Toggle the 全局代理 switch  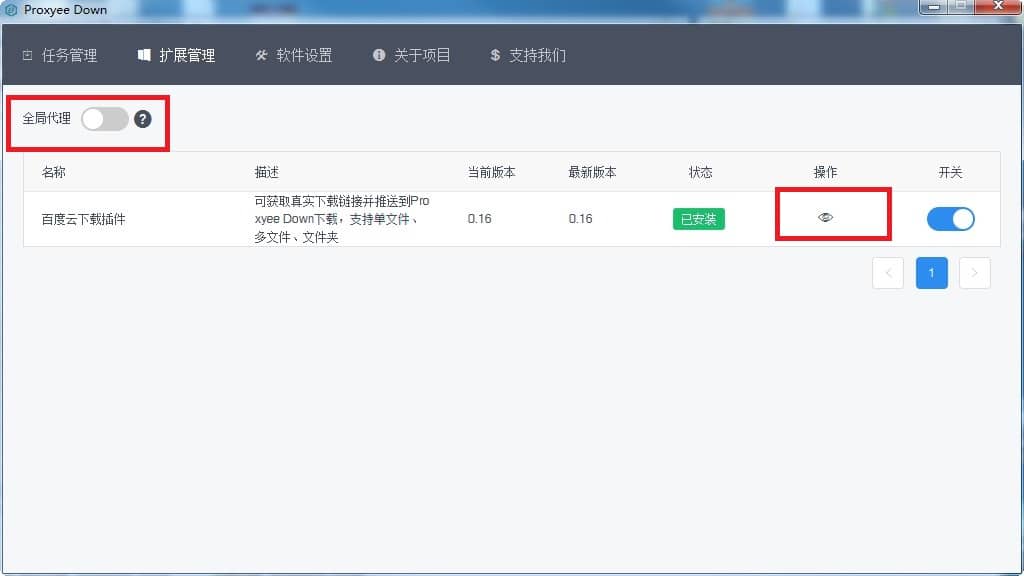(104, 119)
